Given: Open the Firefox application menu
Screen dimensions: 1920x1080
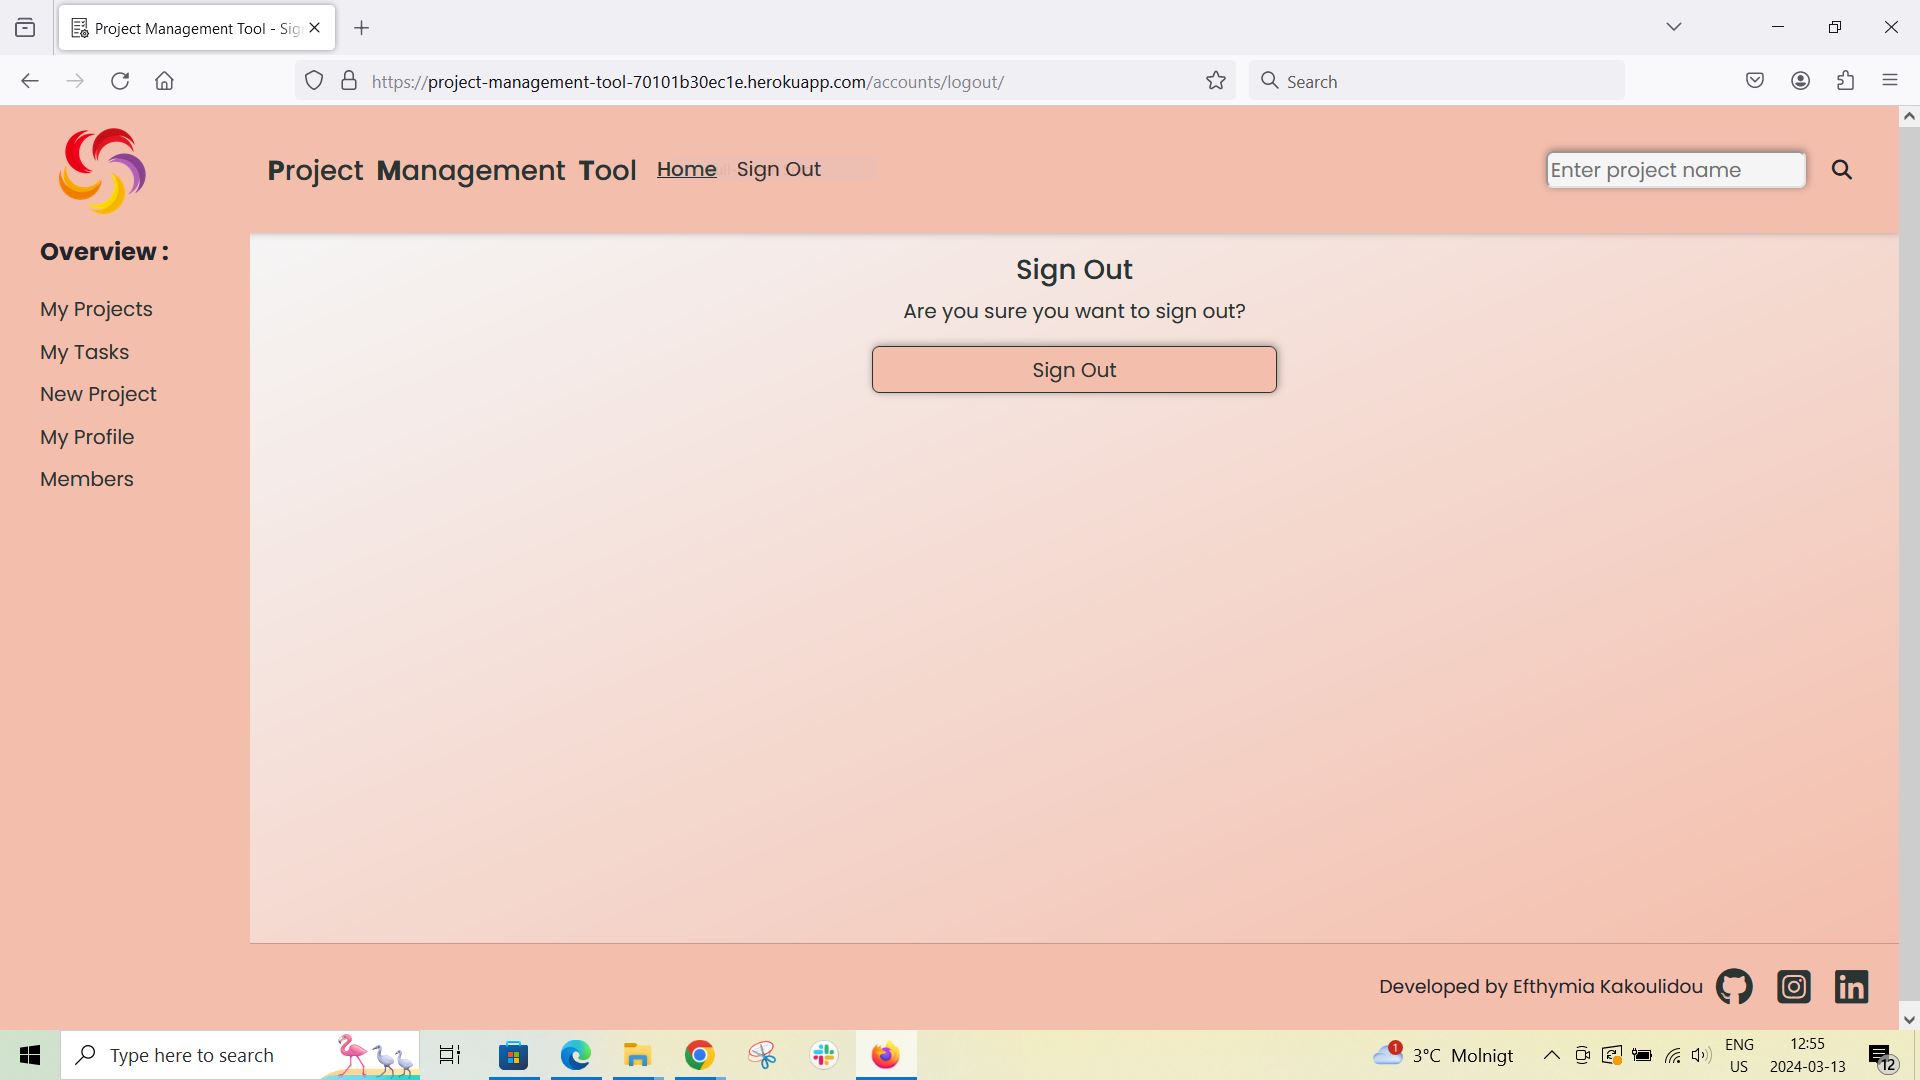Looking at the screenshot, I should coord(1891,80).
